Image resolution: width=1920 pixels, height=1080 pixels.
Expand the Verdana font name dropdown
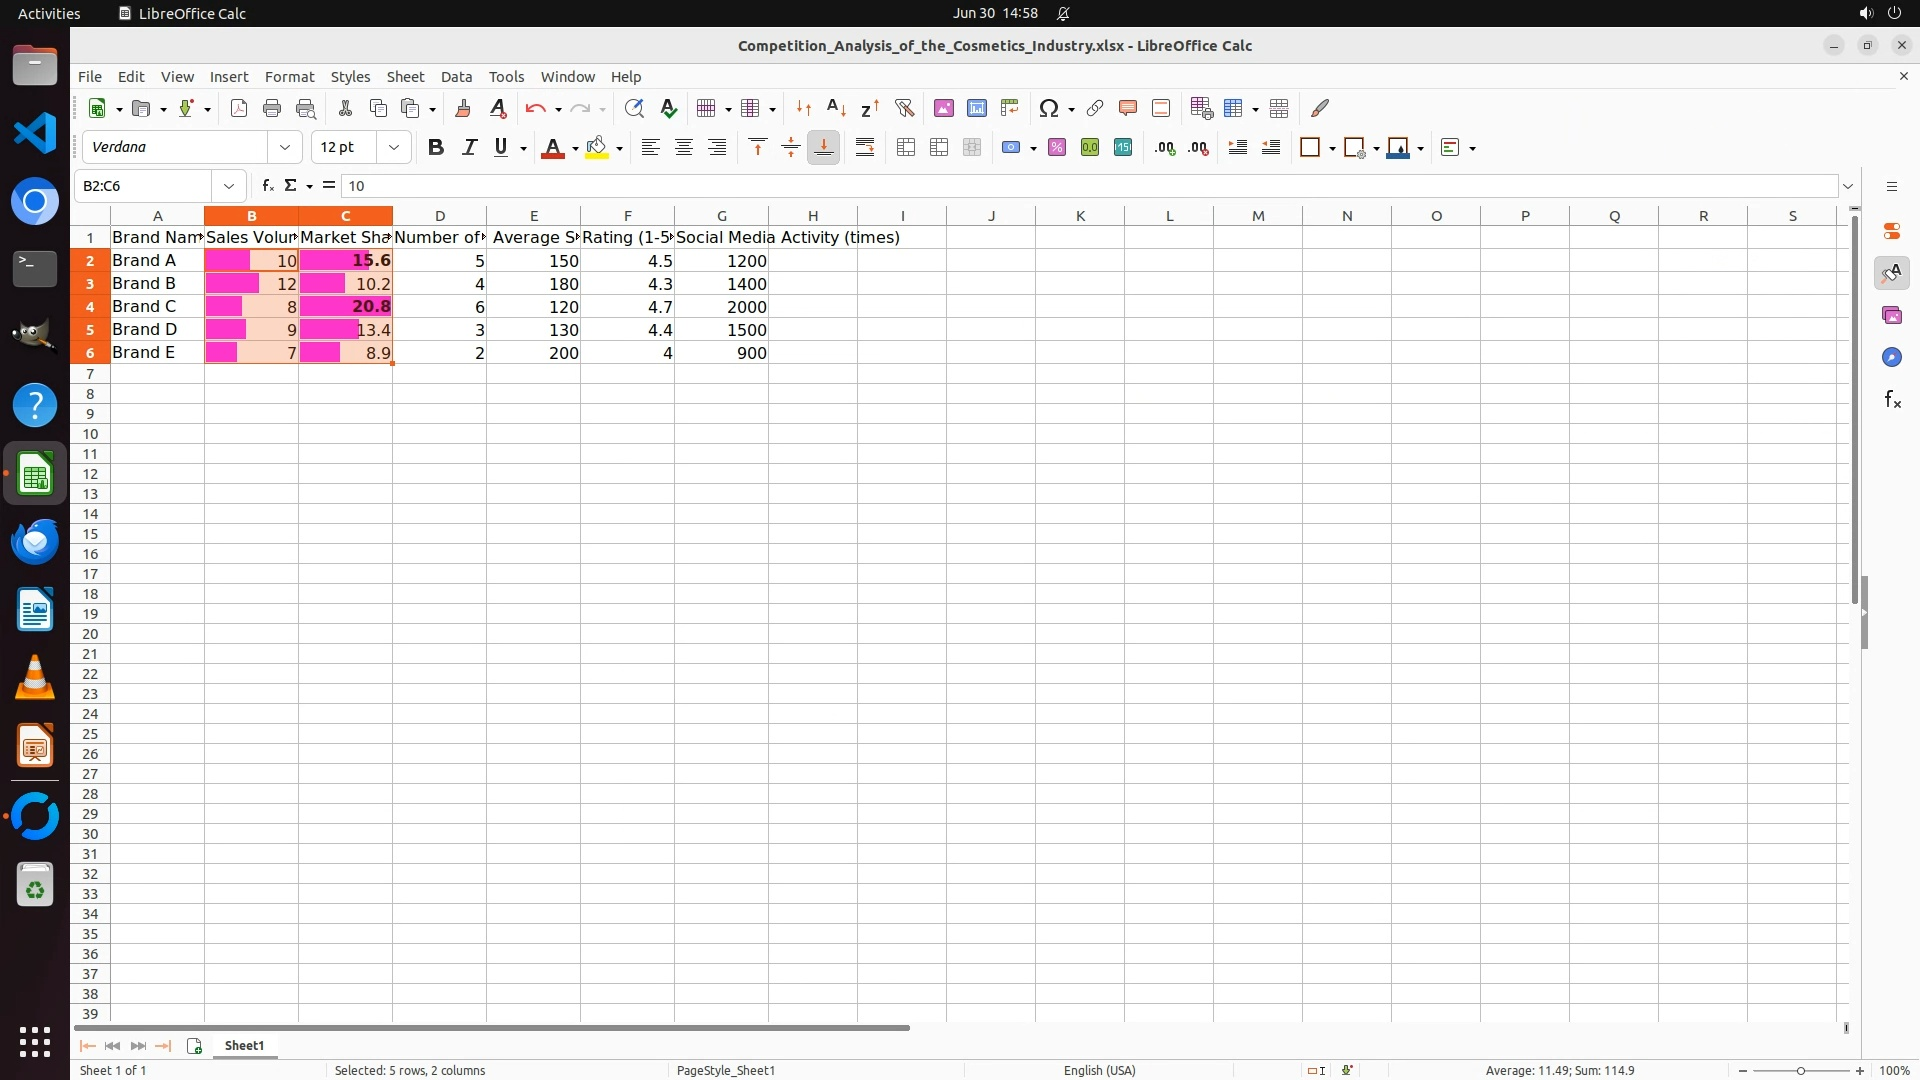[285, 148]
